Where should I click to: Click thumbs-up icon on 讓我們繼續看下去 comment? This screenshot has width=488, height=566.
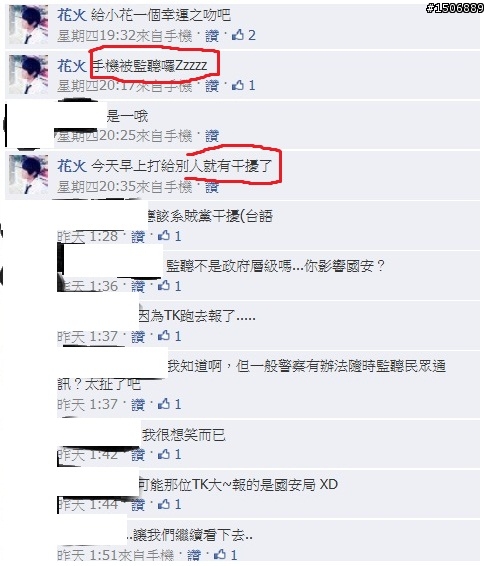[x=220, y=554]
